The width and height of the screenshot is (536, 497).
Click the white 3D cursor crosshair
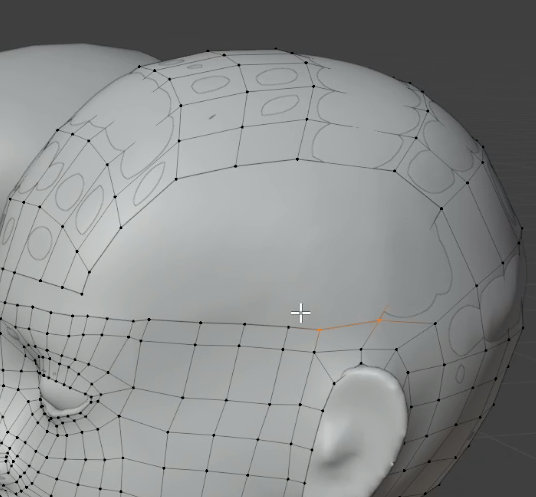pyautogui.click(x=301, y=313)
